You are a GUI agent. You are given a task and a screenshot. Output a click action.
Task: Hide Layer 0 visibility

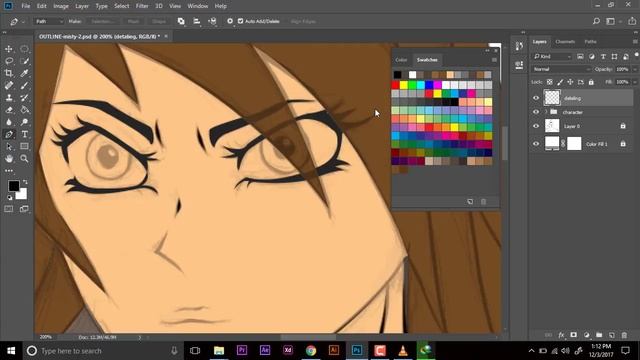[x=536, y=126]
